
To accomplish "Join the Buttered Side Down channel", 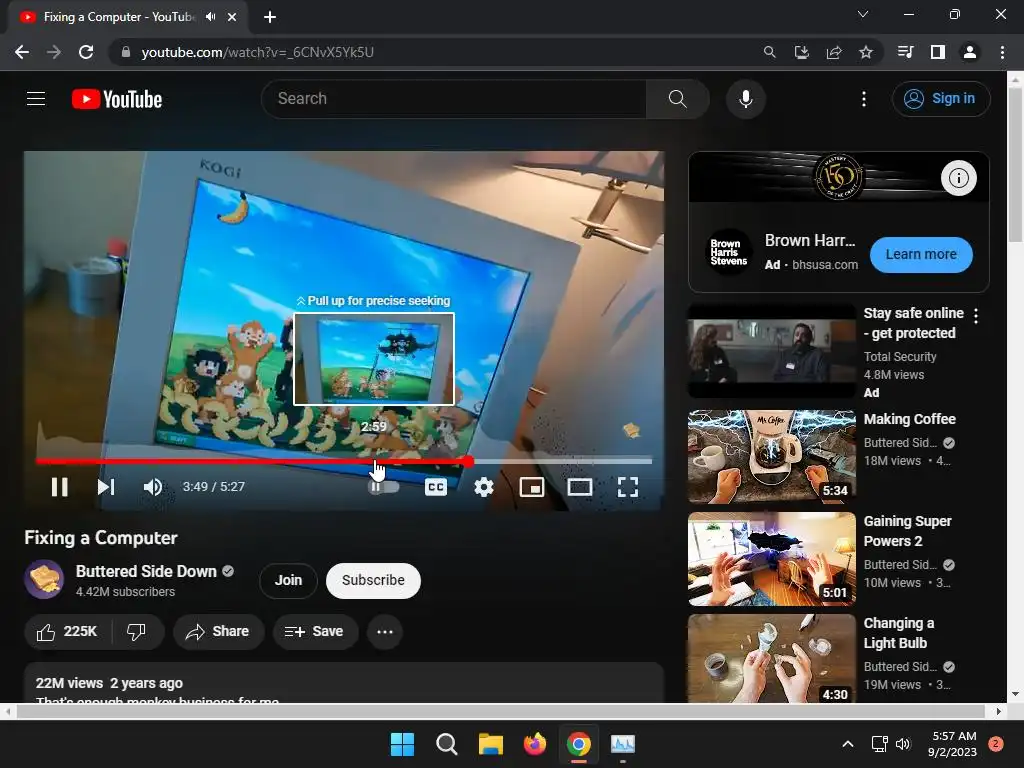I will click(x=288, y=581).
